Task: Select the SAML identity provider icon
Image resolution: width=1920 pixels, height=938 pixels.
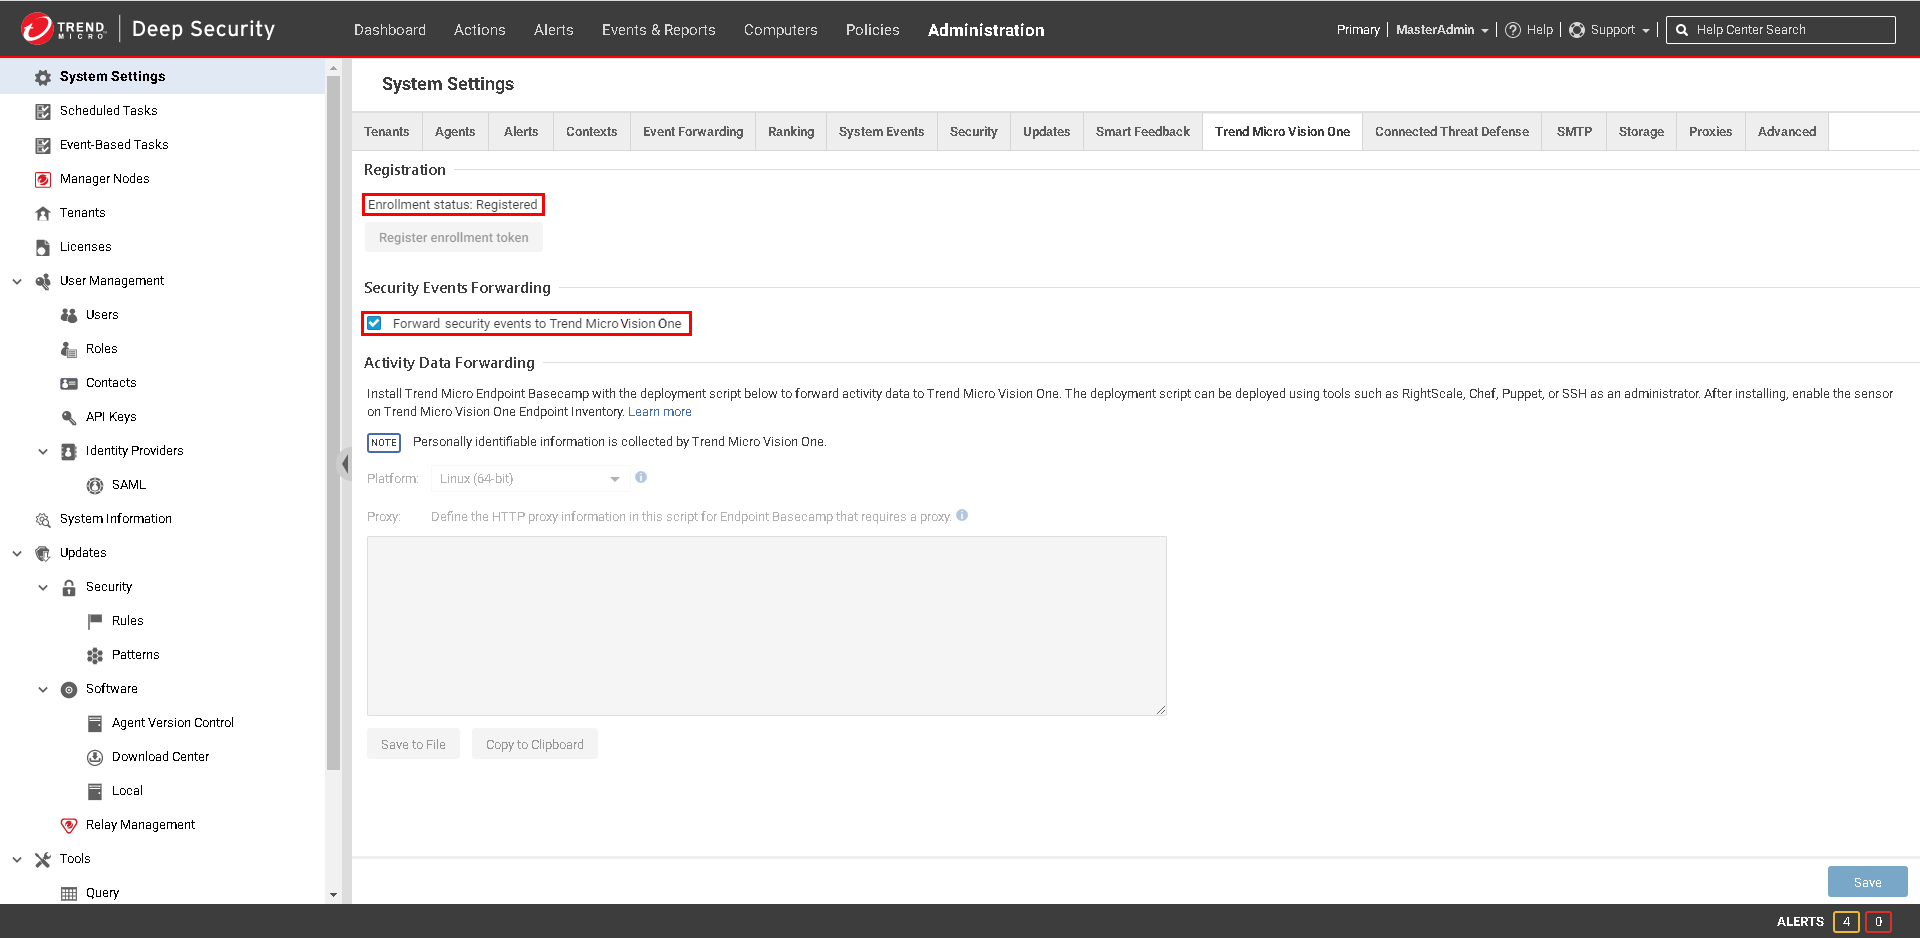Action: (95, 485)
